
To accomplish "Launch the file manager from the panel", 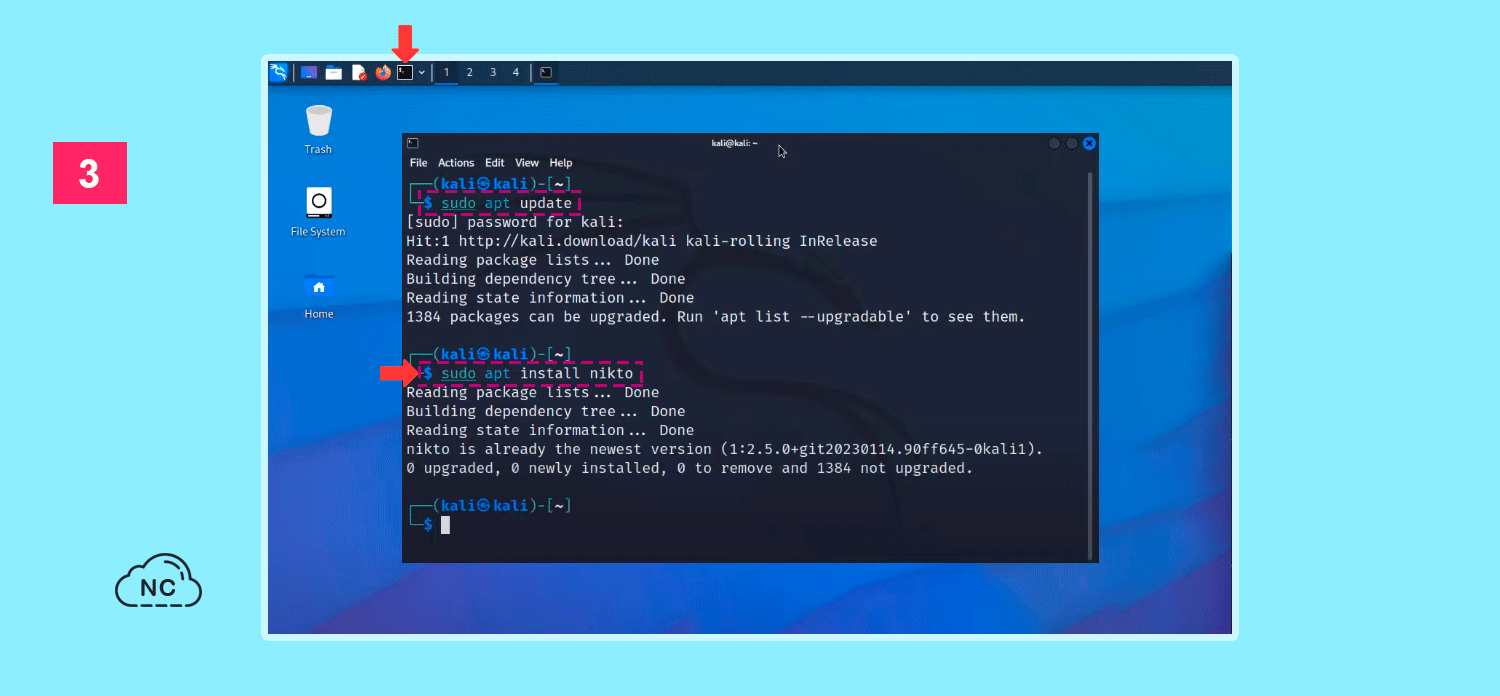I will click(x=334, y=72).
